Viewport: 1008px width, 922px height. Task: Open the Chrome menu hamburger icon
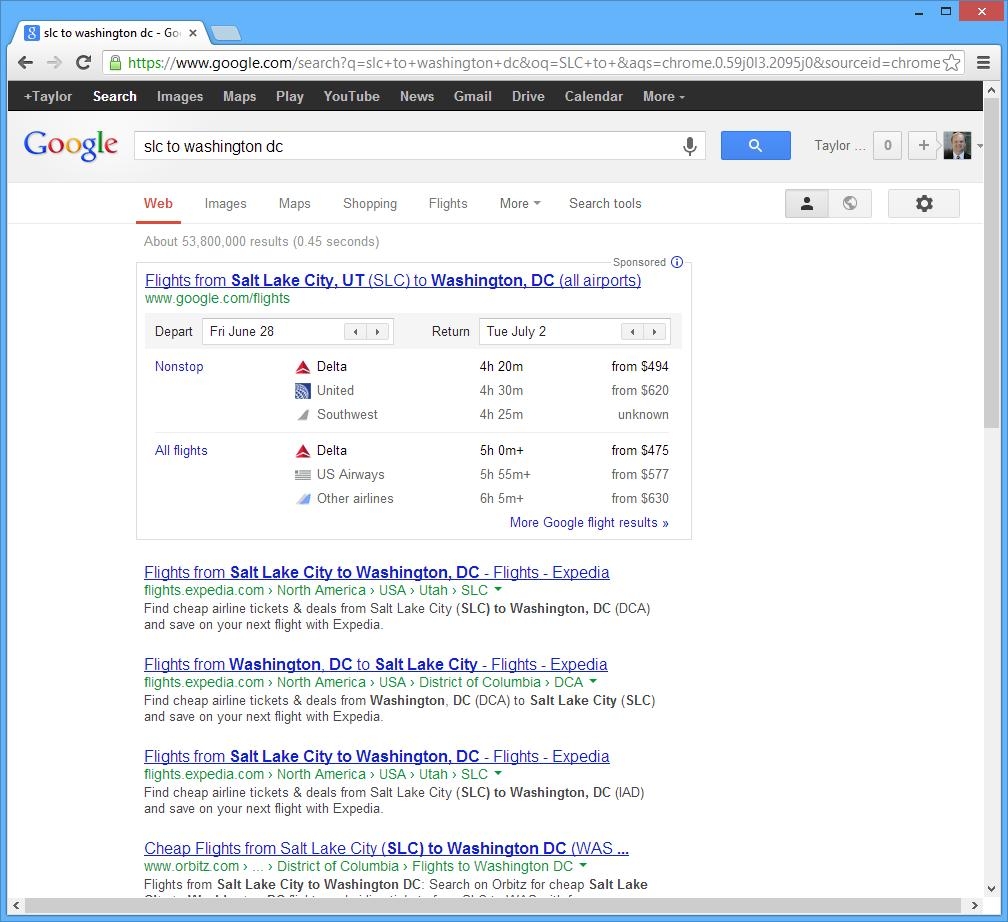coord(983,62)
